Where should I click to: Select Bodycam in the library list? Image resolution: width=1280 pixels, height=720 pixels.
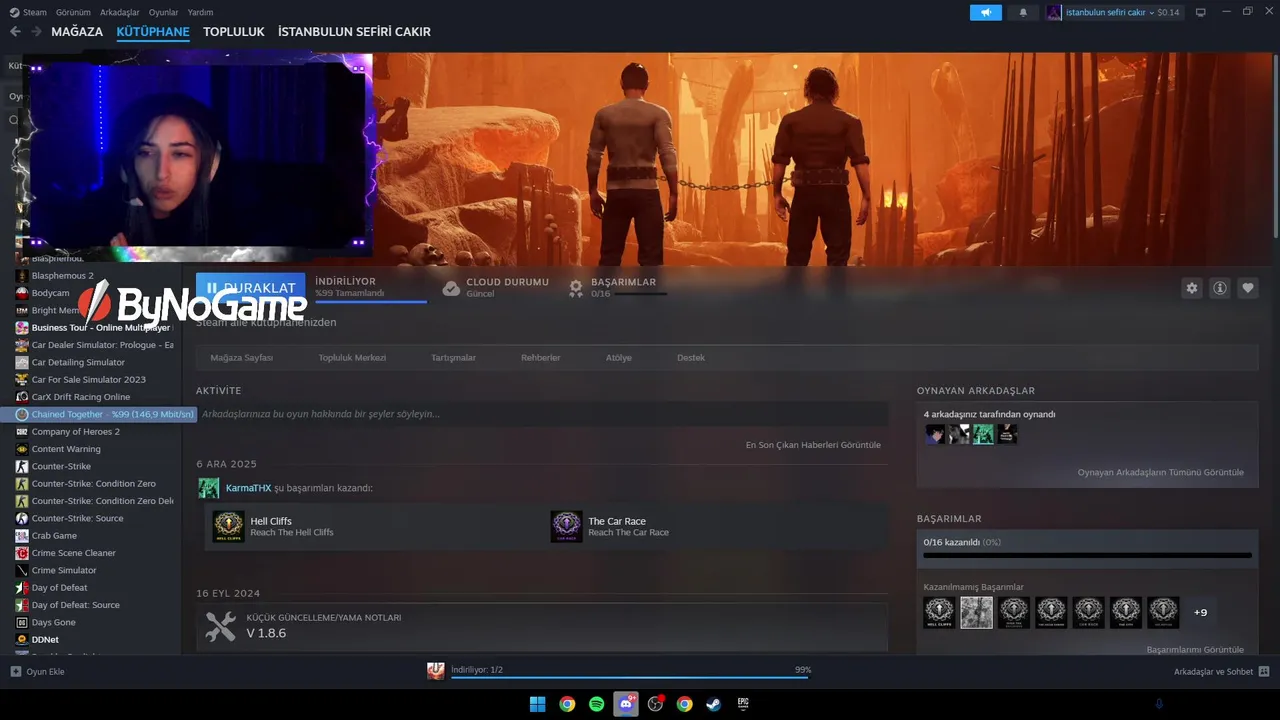pos(50,293)
